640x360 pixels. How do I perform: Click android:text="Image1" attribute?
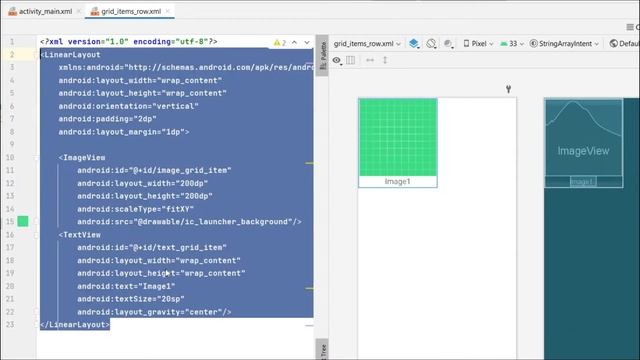[126, 286]
